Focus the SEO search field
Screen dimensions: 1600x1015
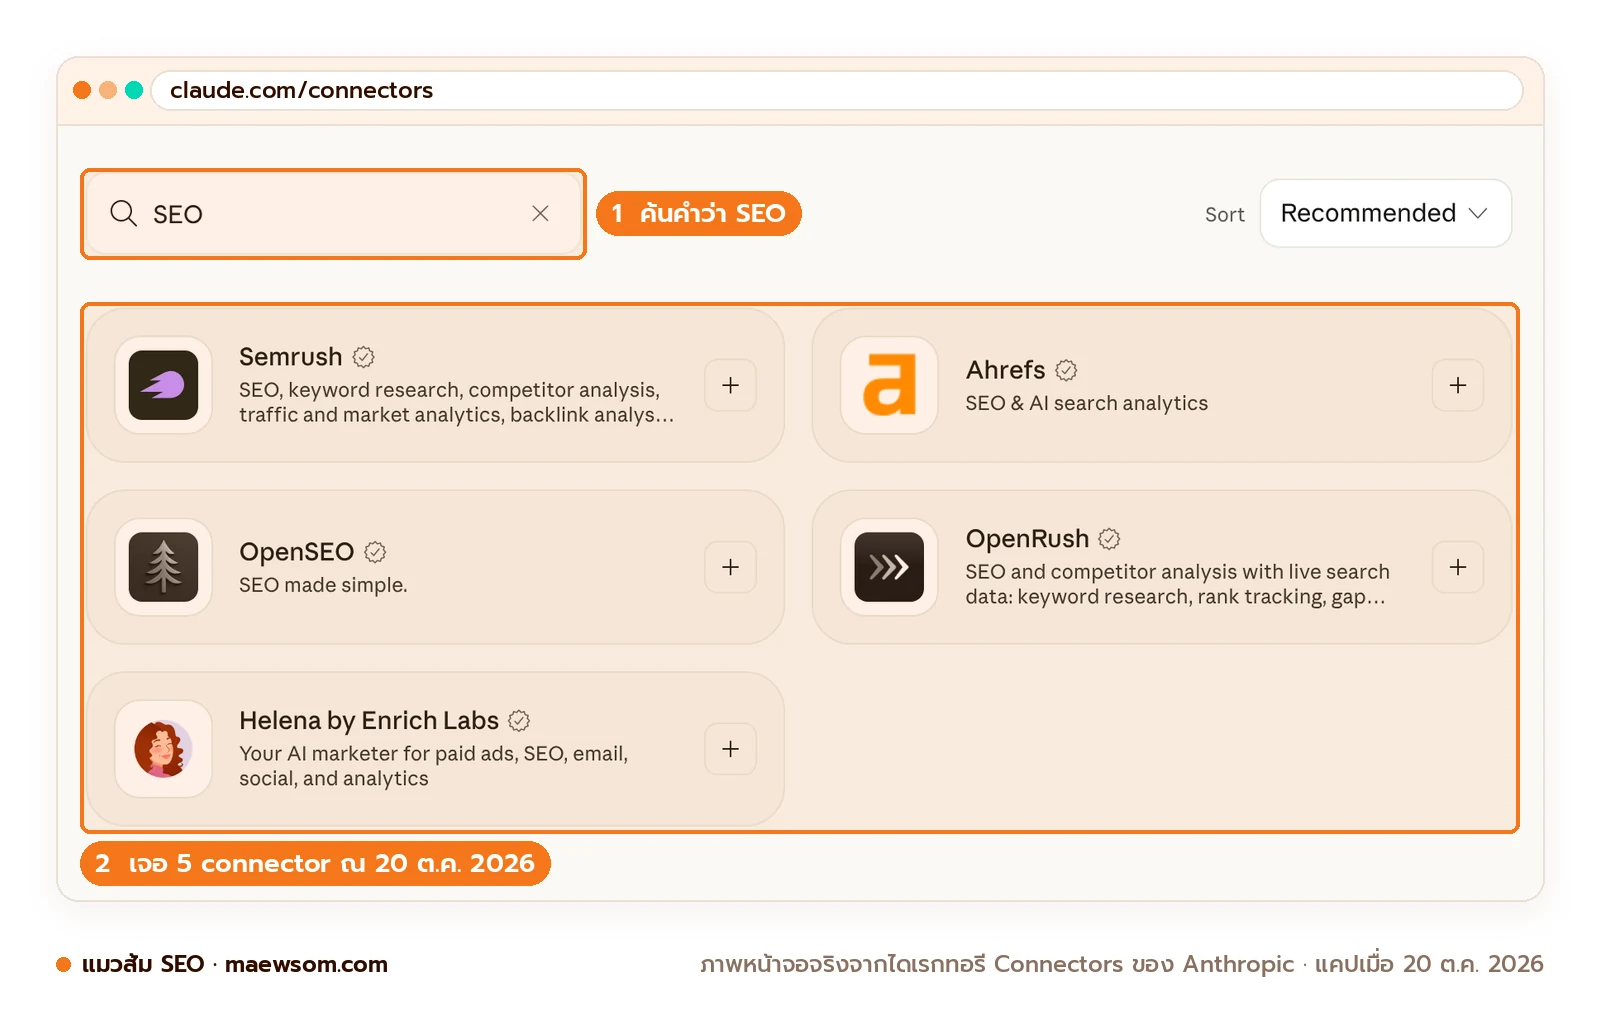(333, 214)
